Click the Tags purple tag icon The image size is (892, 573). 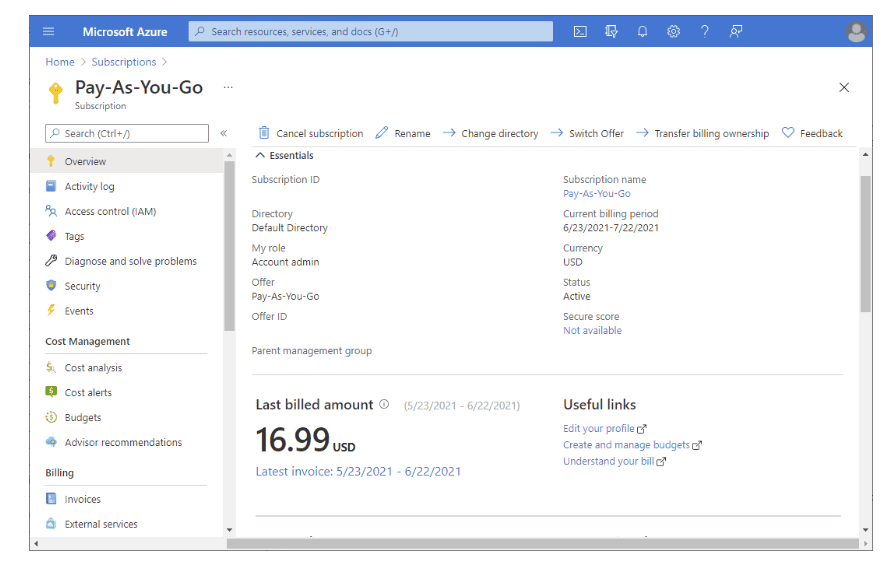coord(51,236)
